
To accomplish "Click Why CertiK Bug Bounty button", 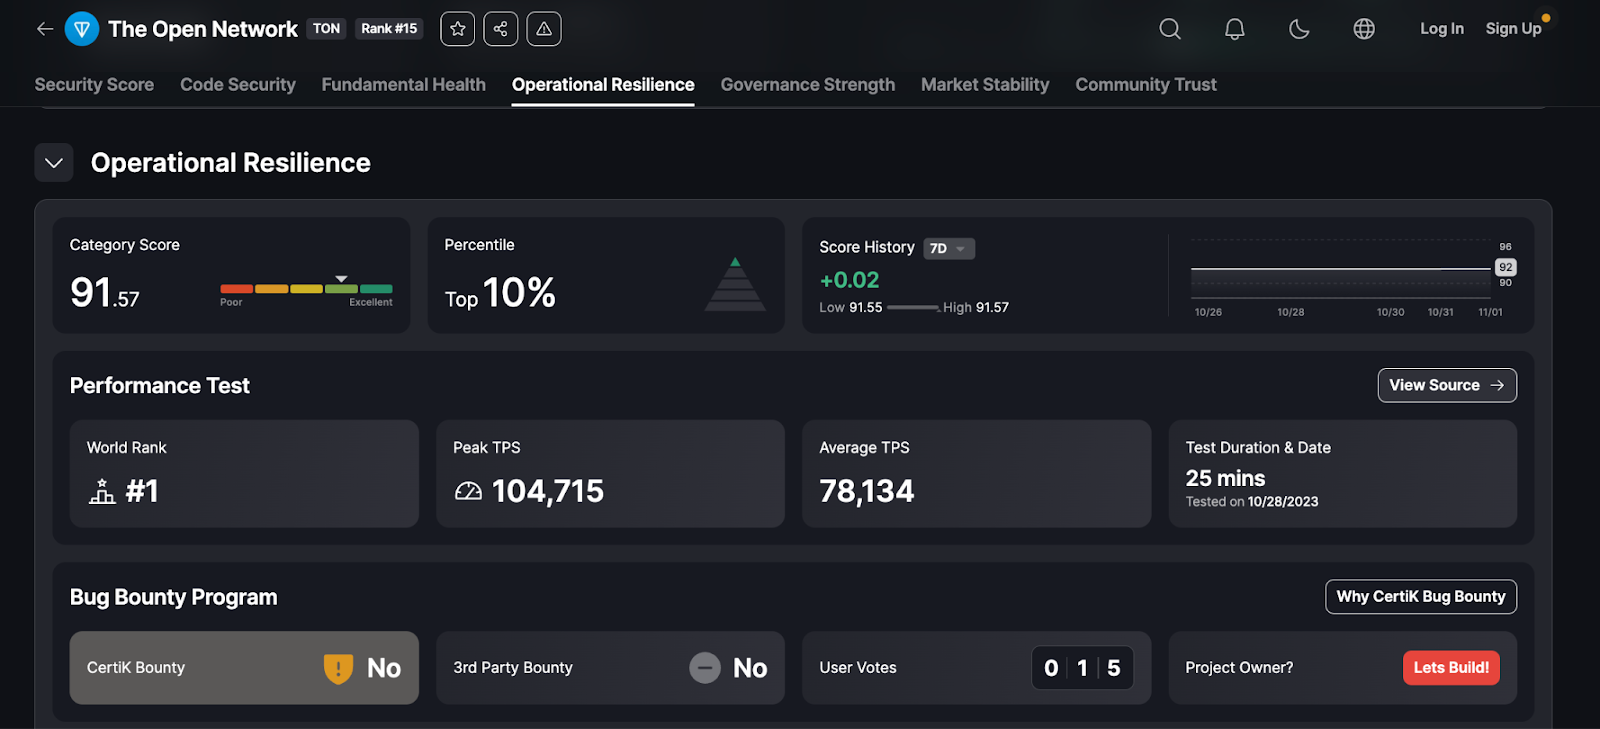I will coord(1420,597).
